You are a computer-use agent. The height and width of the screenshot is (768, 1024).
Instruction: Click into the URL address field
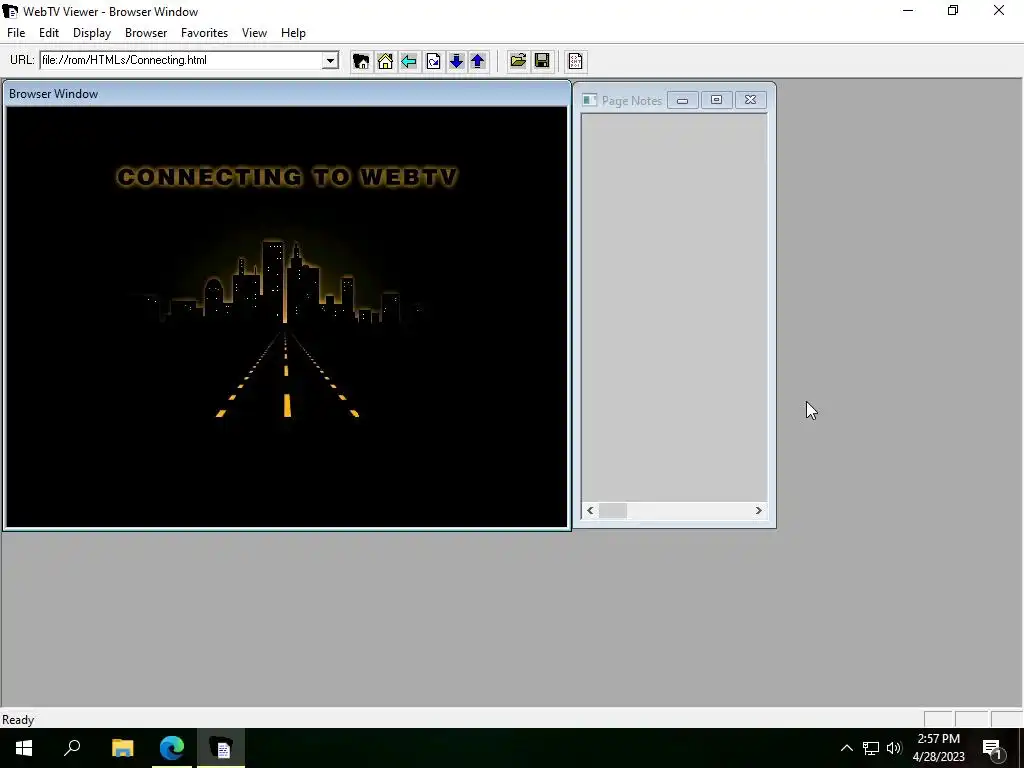(182, 60)
